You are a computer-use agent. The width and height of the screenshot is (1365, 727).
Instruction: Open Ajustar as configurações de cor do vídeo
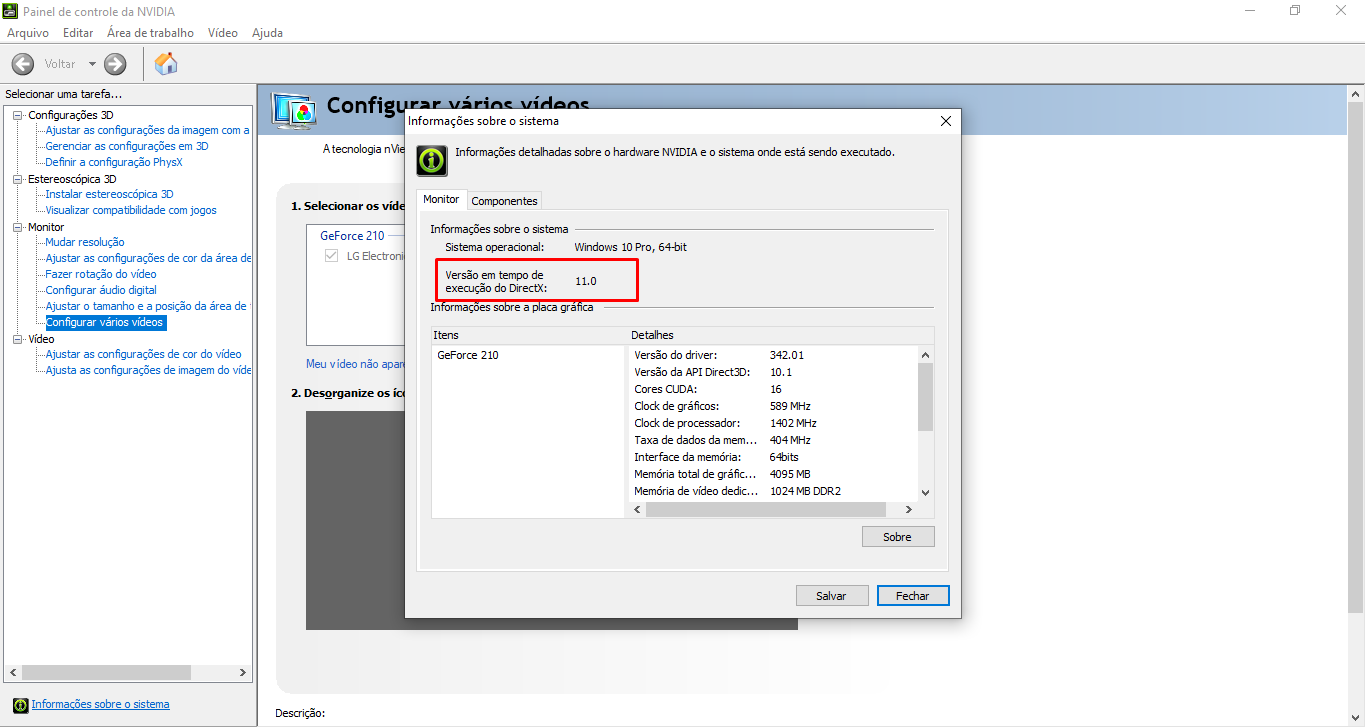143,354
